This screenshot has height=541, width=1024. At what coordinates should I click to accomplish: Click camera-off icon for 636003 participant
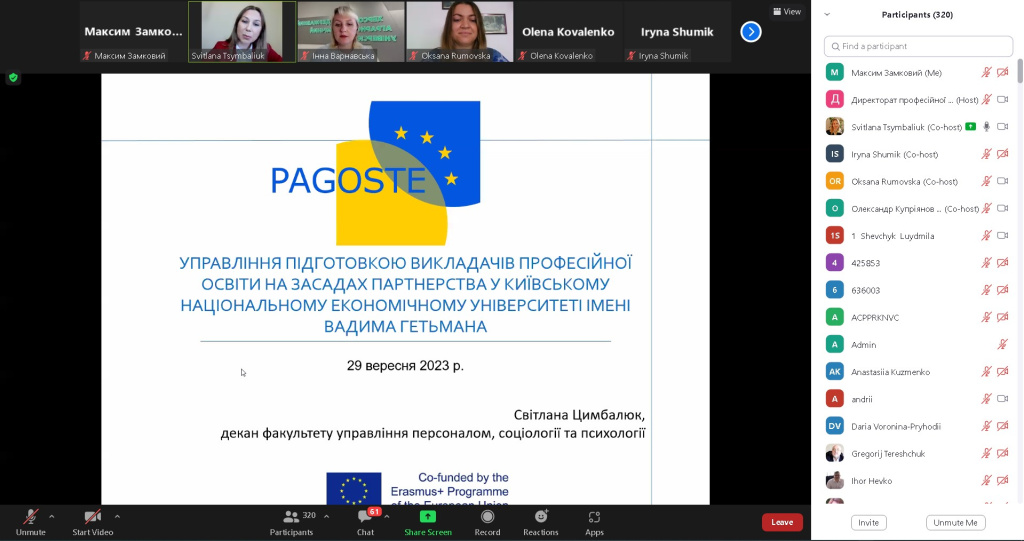(x=1003, y=290)
